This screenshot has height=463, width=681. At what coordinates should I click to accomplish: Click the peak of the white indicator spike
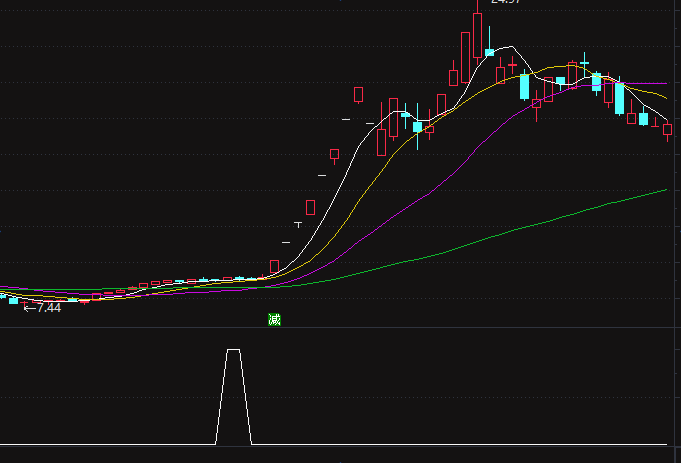coord(233,350)
